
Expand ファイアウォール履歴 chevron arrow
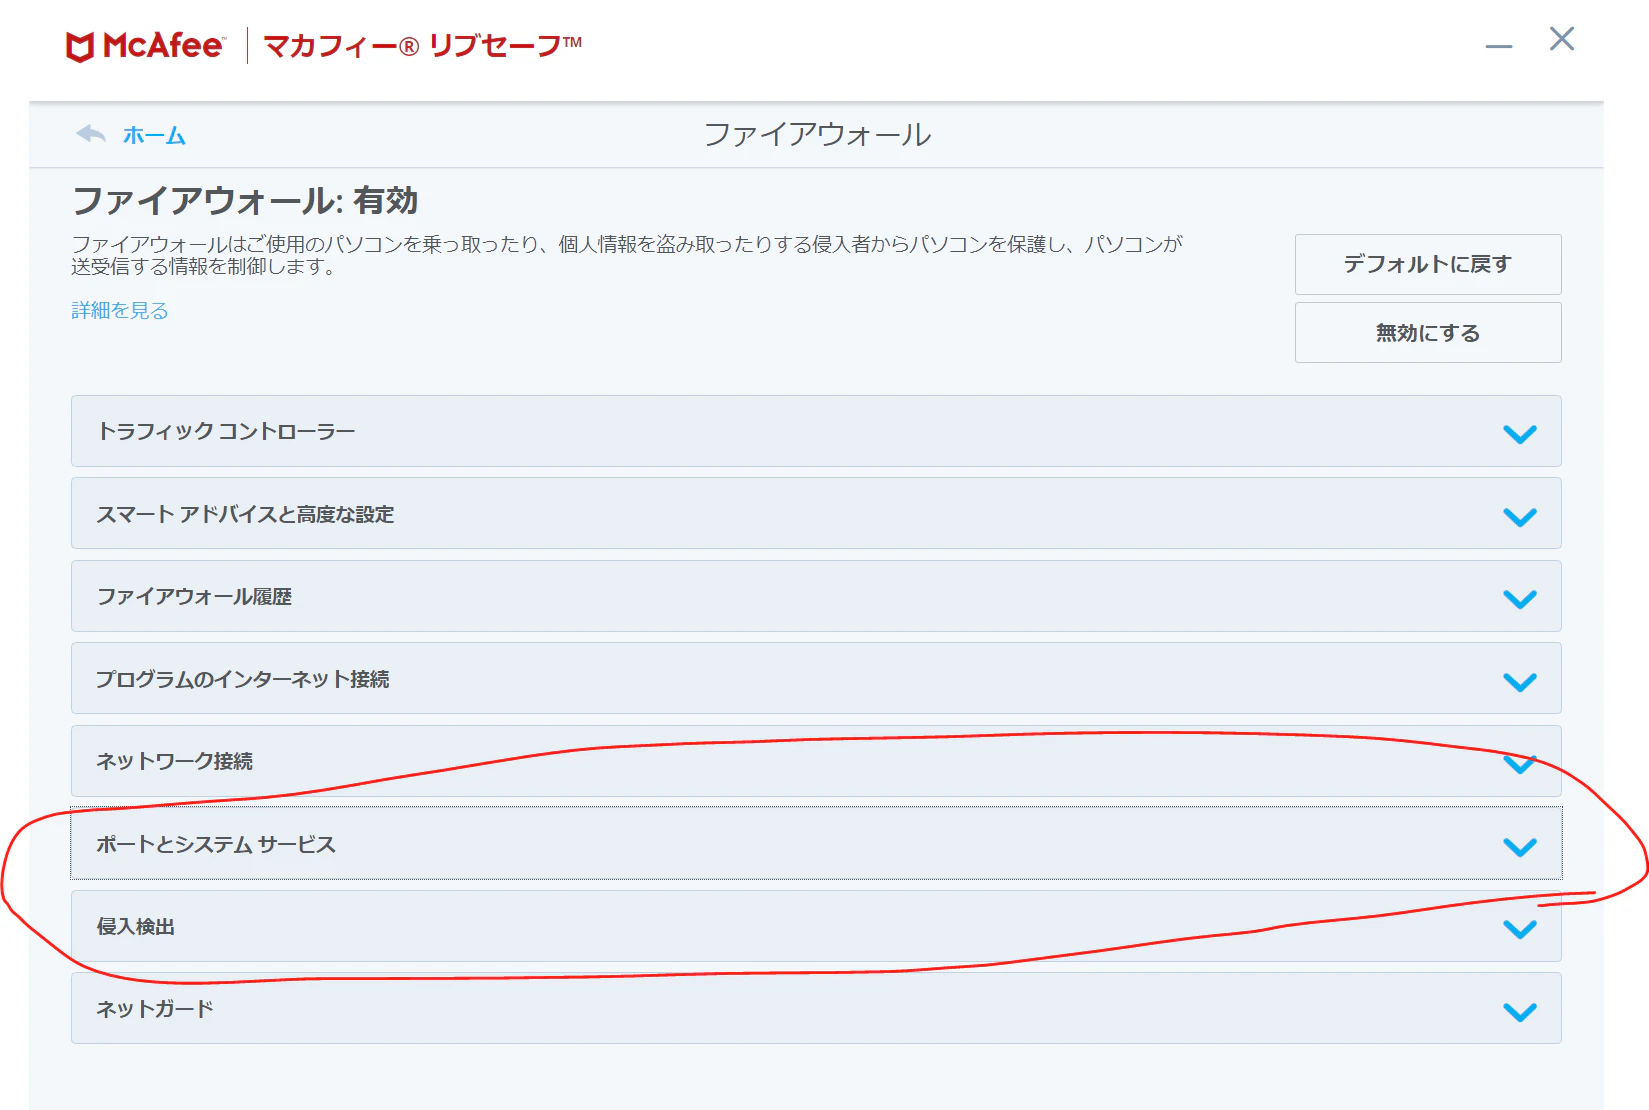(x=1519, y=599)
